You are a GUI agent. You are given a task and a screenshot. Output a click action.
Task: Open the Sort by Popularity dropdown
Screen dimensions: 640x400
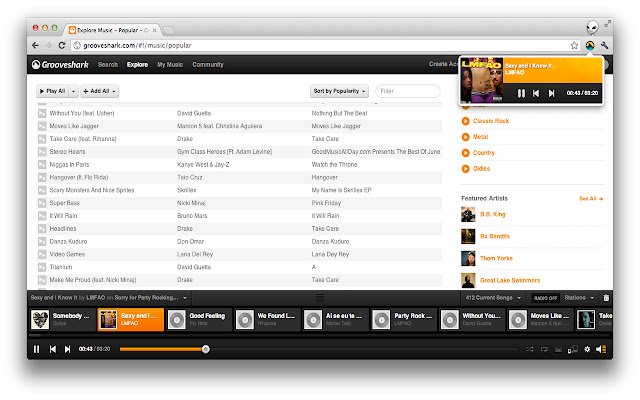coord(339,91)
